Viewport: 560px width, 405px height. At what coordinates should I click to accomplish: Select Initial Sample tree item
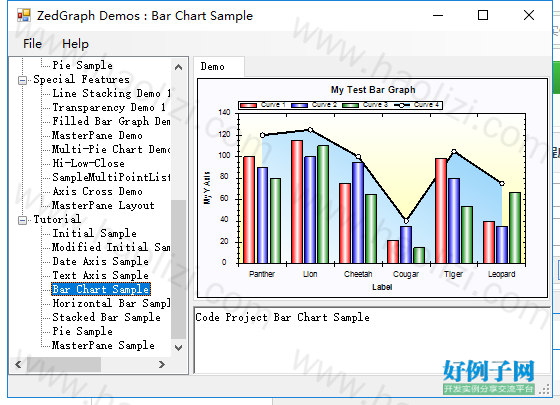(95, 234)
